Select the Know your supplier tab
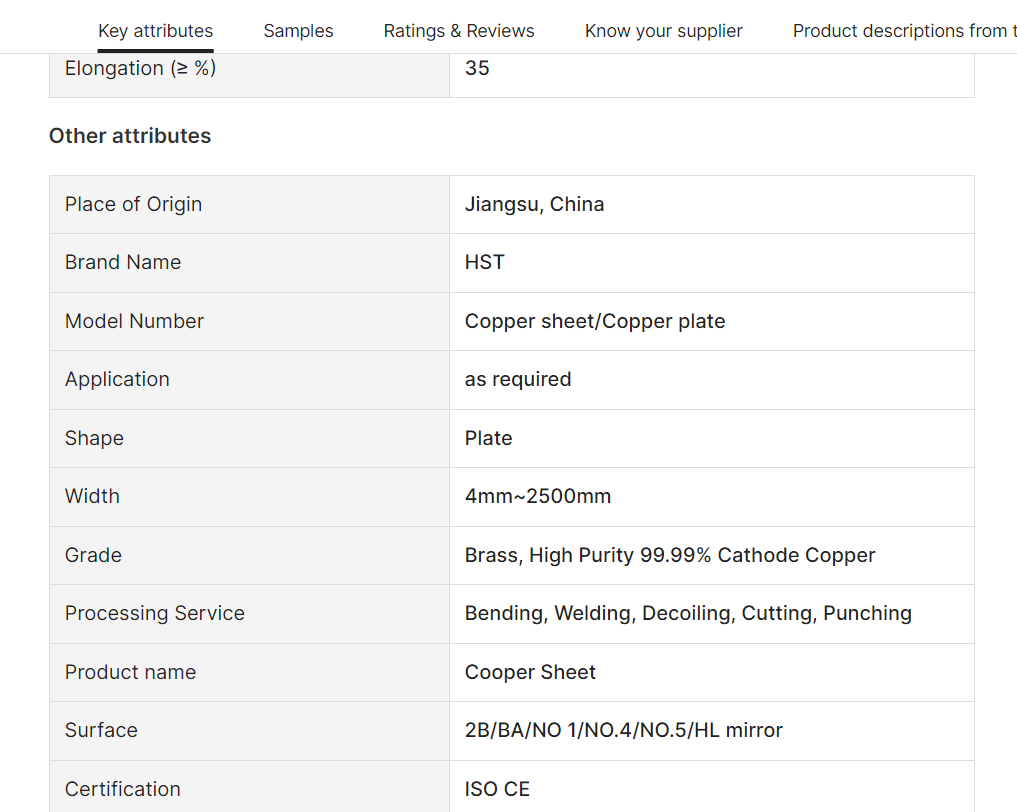 663,31
